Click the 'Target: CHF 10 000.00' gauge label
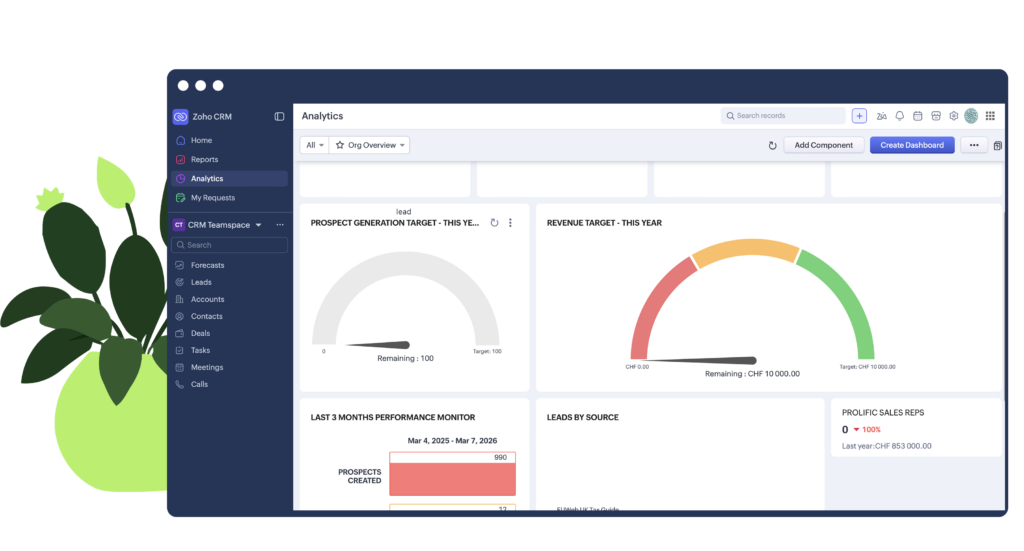This screenshot has width=1024, height=551. click(867, 367)
